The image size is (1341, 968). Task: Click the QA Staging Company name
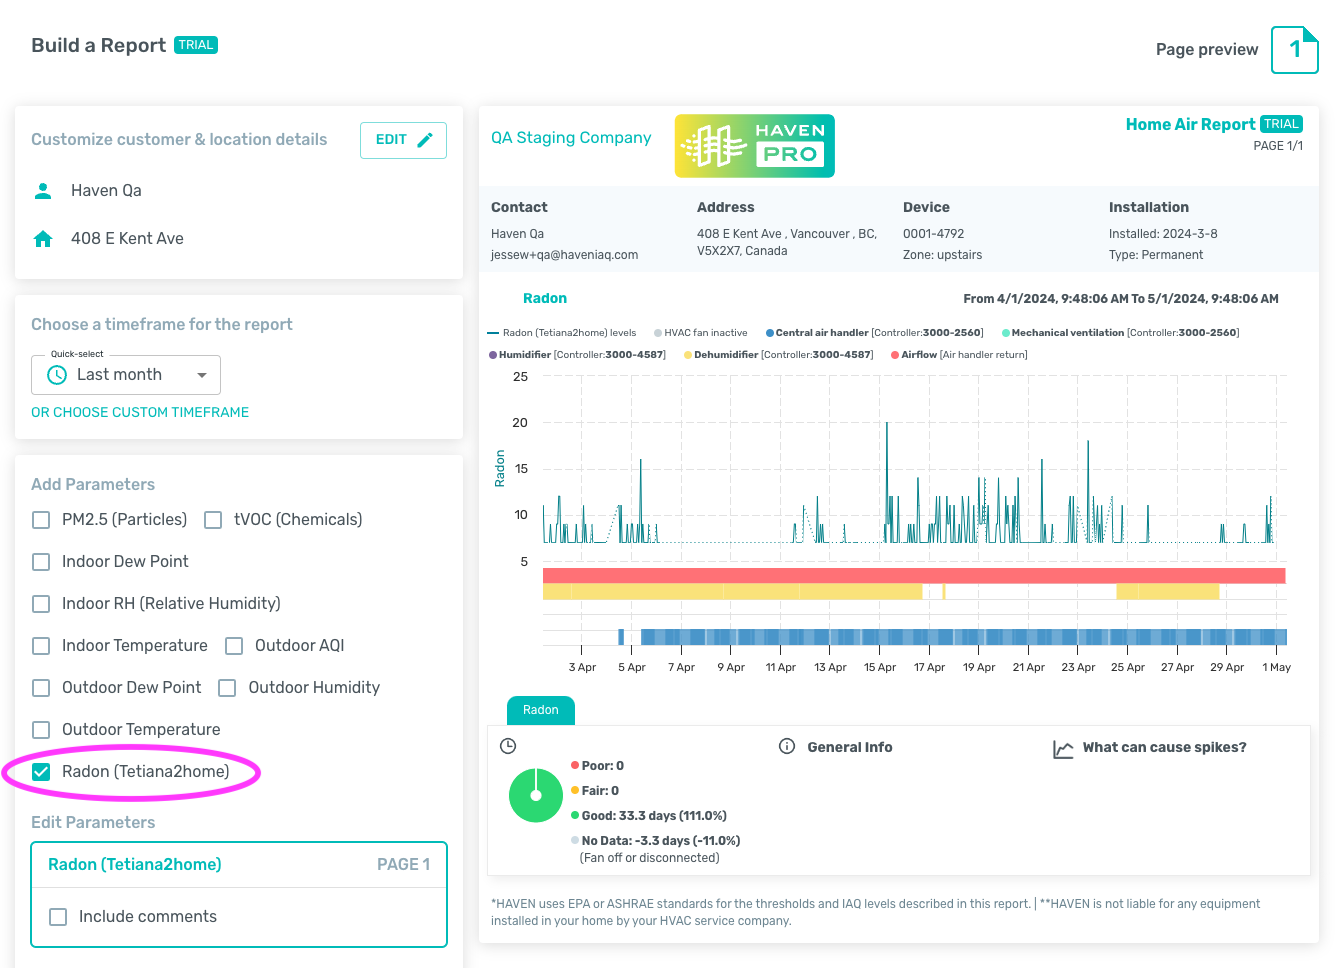(571, 138)
